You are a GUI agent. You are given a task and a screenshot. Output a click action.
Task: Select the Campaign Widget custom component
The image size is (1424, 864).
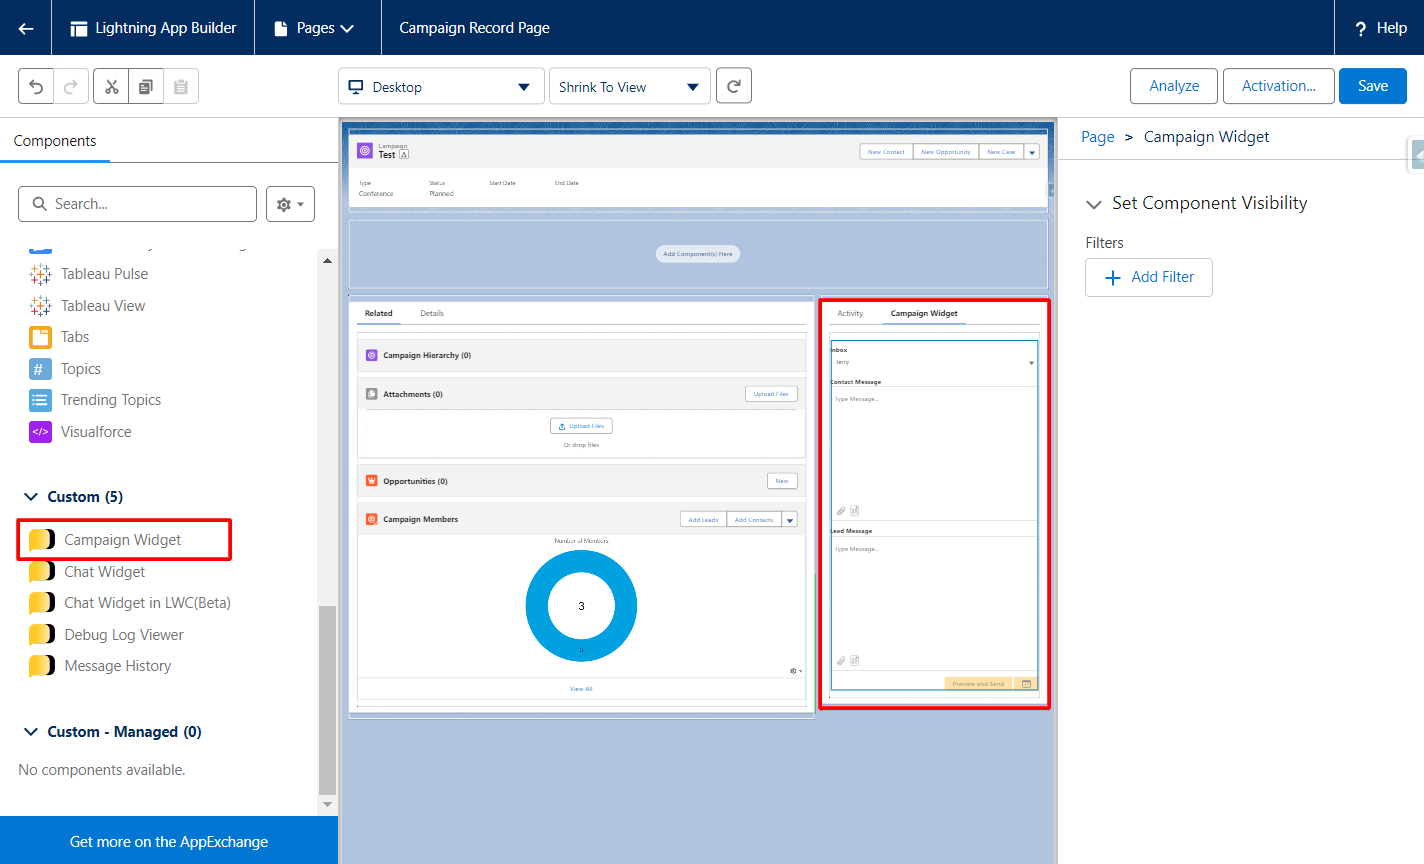tap(123, 540)
